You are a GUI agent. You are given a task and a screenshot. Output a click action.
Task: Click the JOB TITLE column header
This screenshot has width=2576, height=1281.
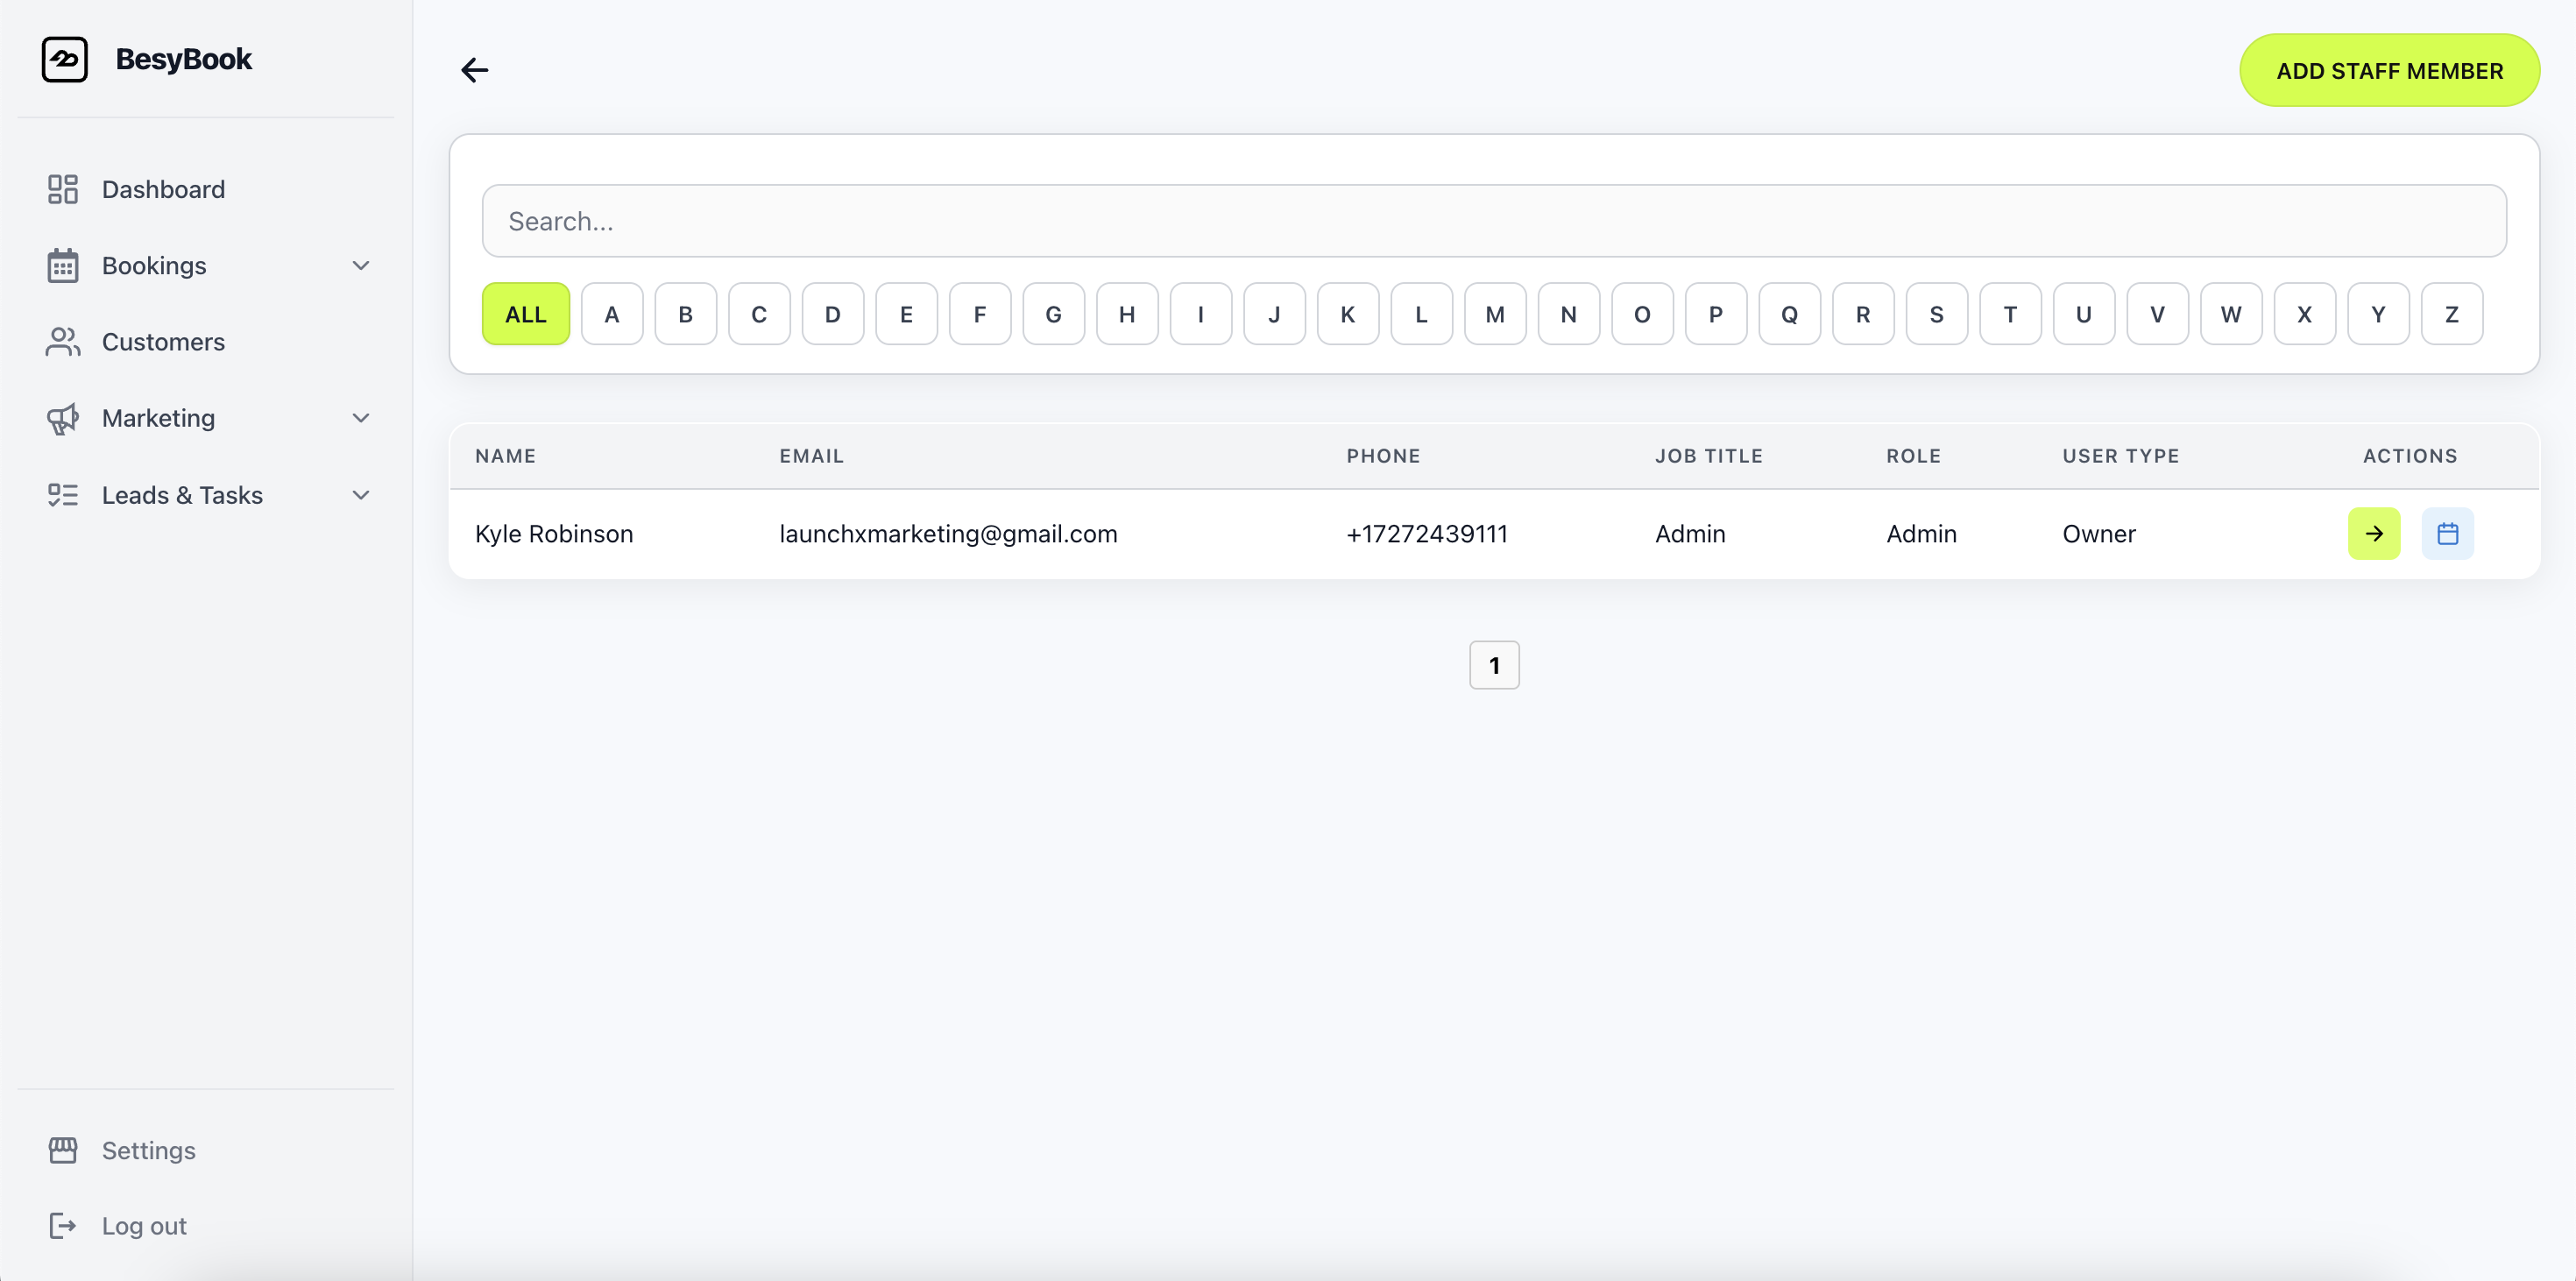pos(1708,456)
